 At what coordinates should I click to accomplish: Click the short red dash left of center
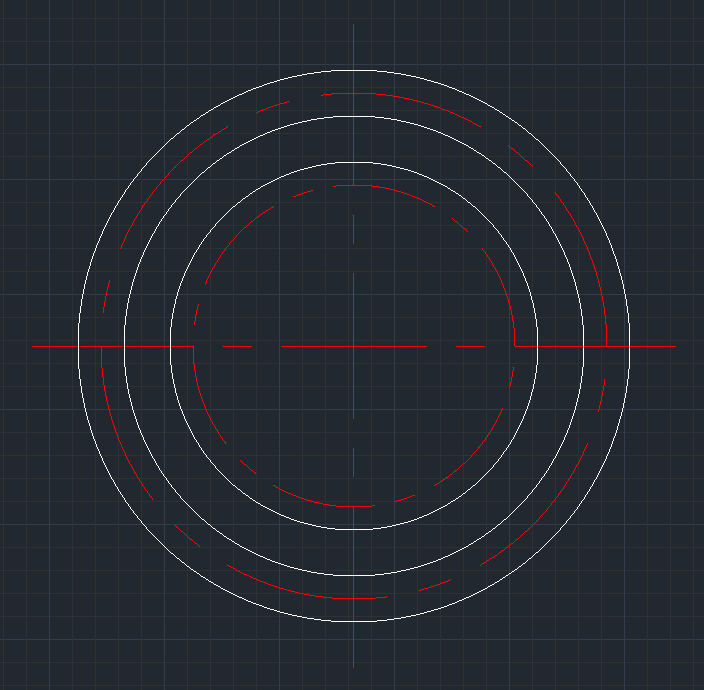coord(237,346)
